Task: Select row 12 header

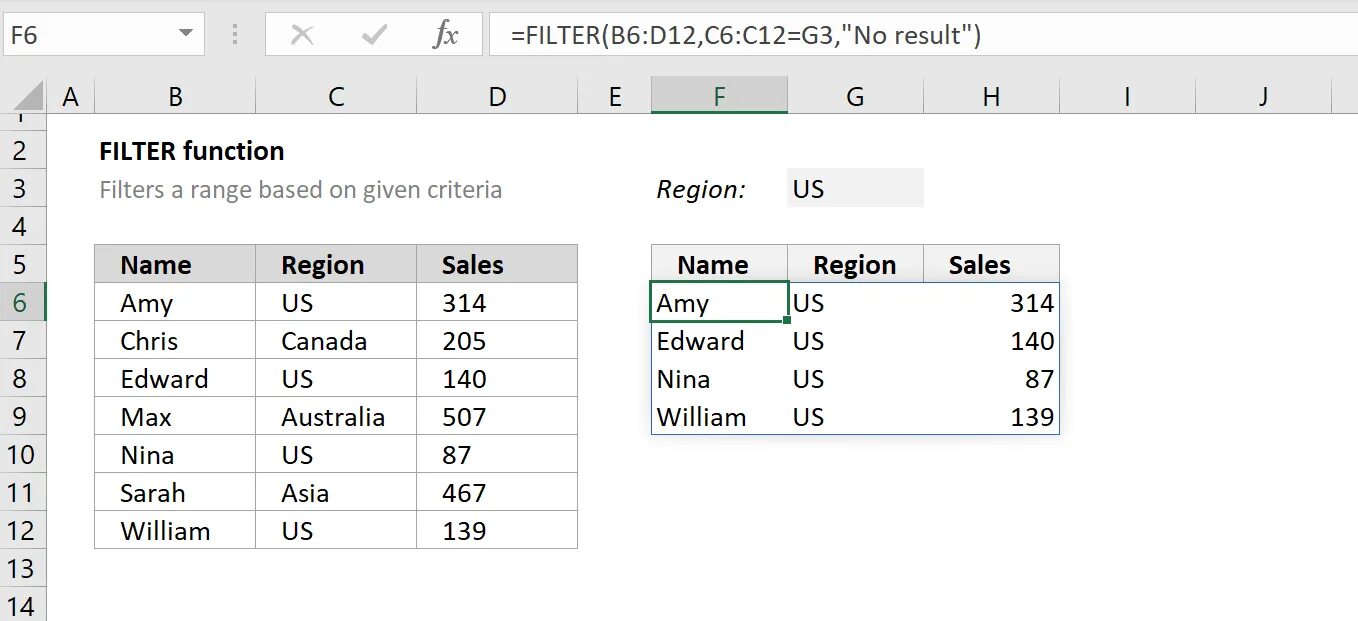Action: pos(22,531)
